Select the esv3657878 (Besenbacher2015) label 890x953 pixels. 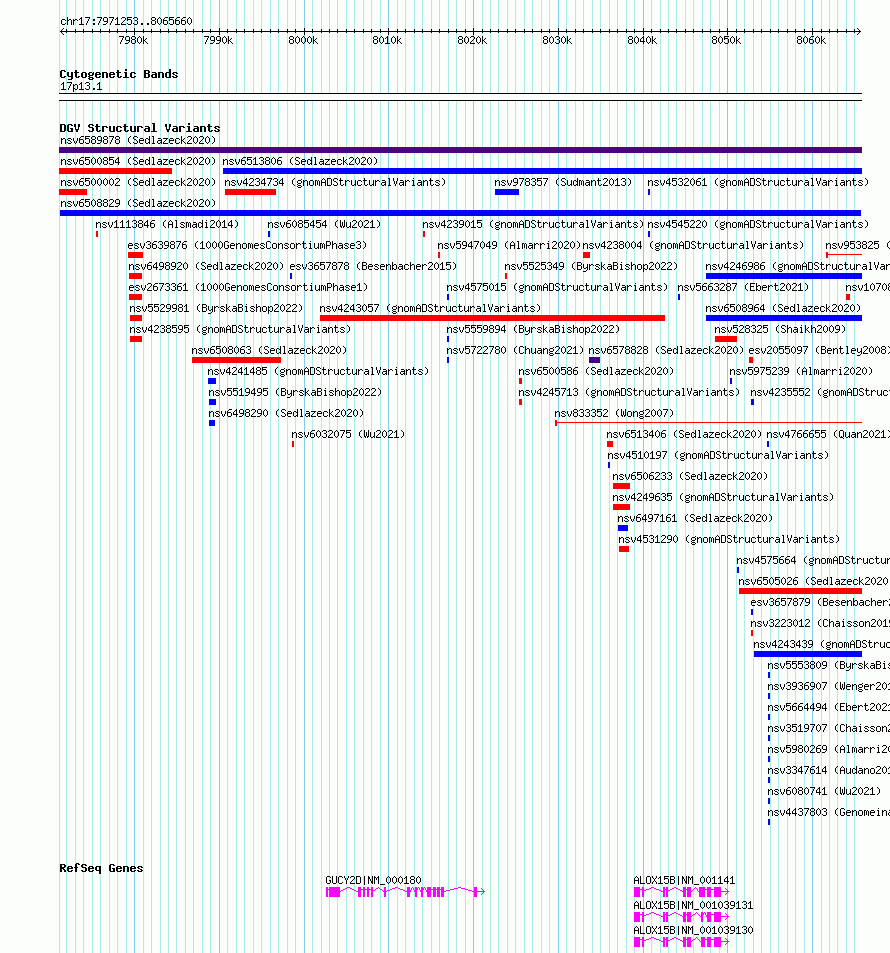373,266
